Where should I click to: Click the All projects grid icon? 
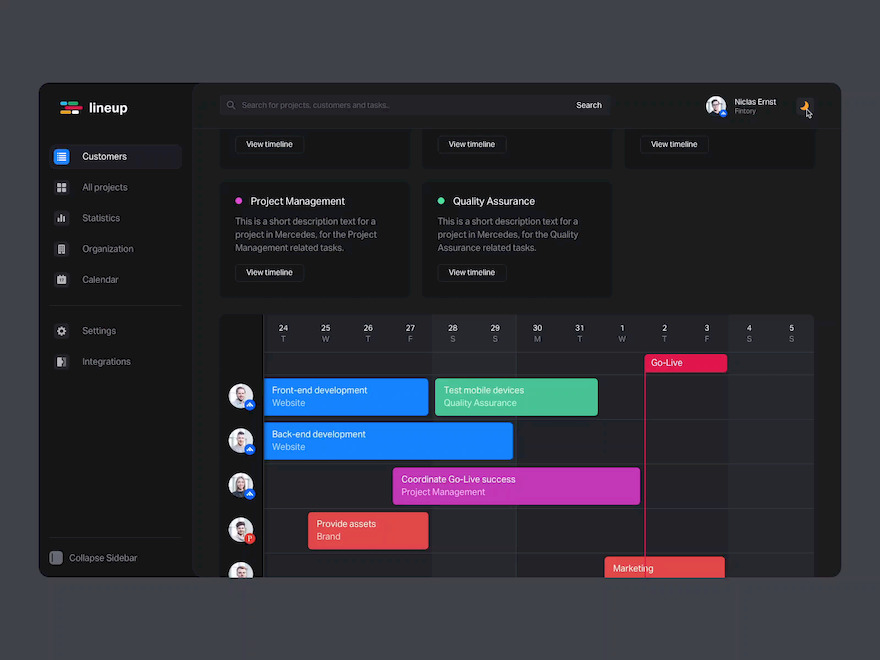[x=62, y=187]
